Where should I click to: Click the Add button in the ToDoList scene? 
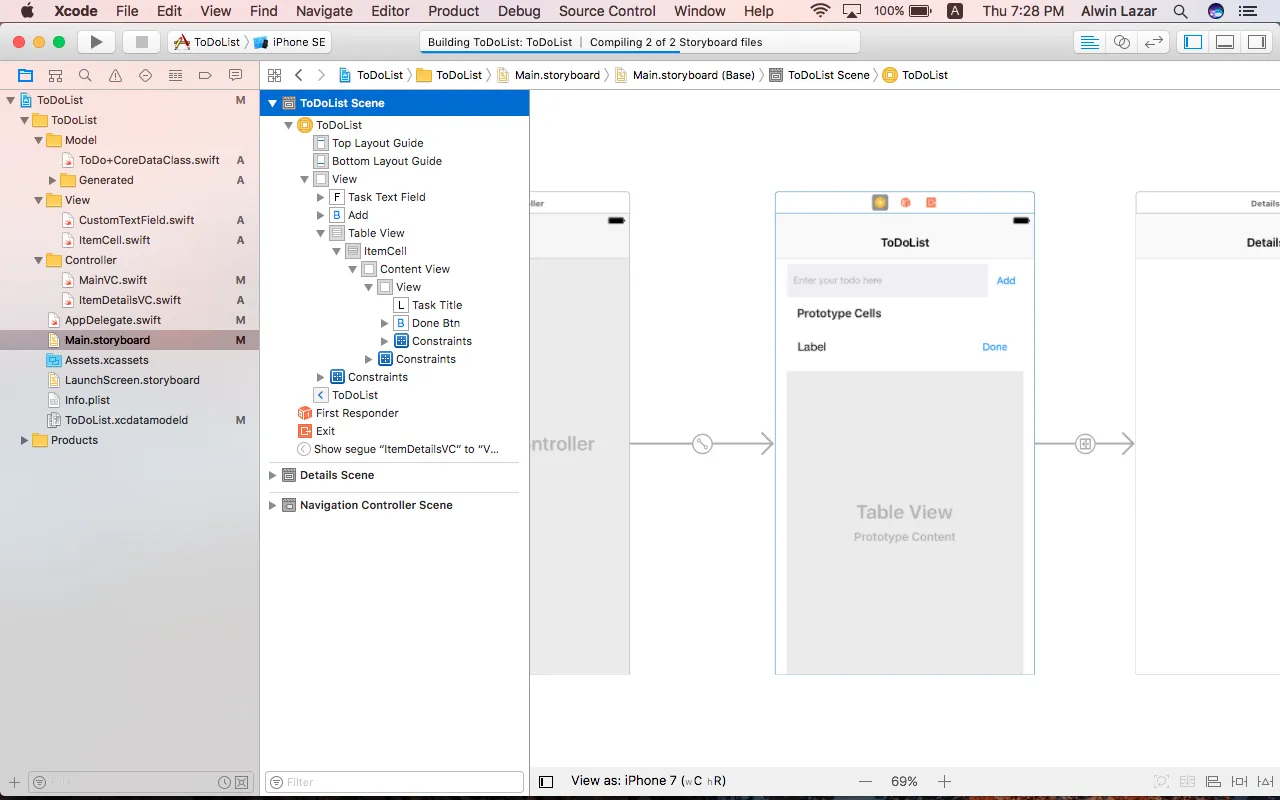click(x=1006, y=281)
